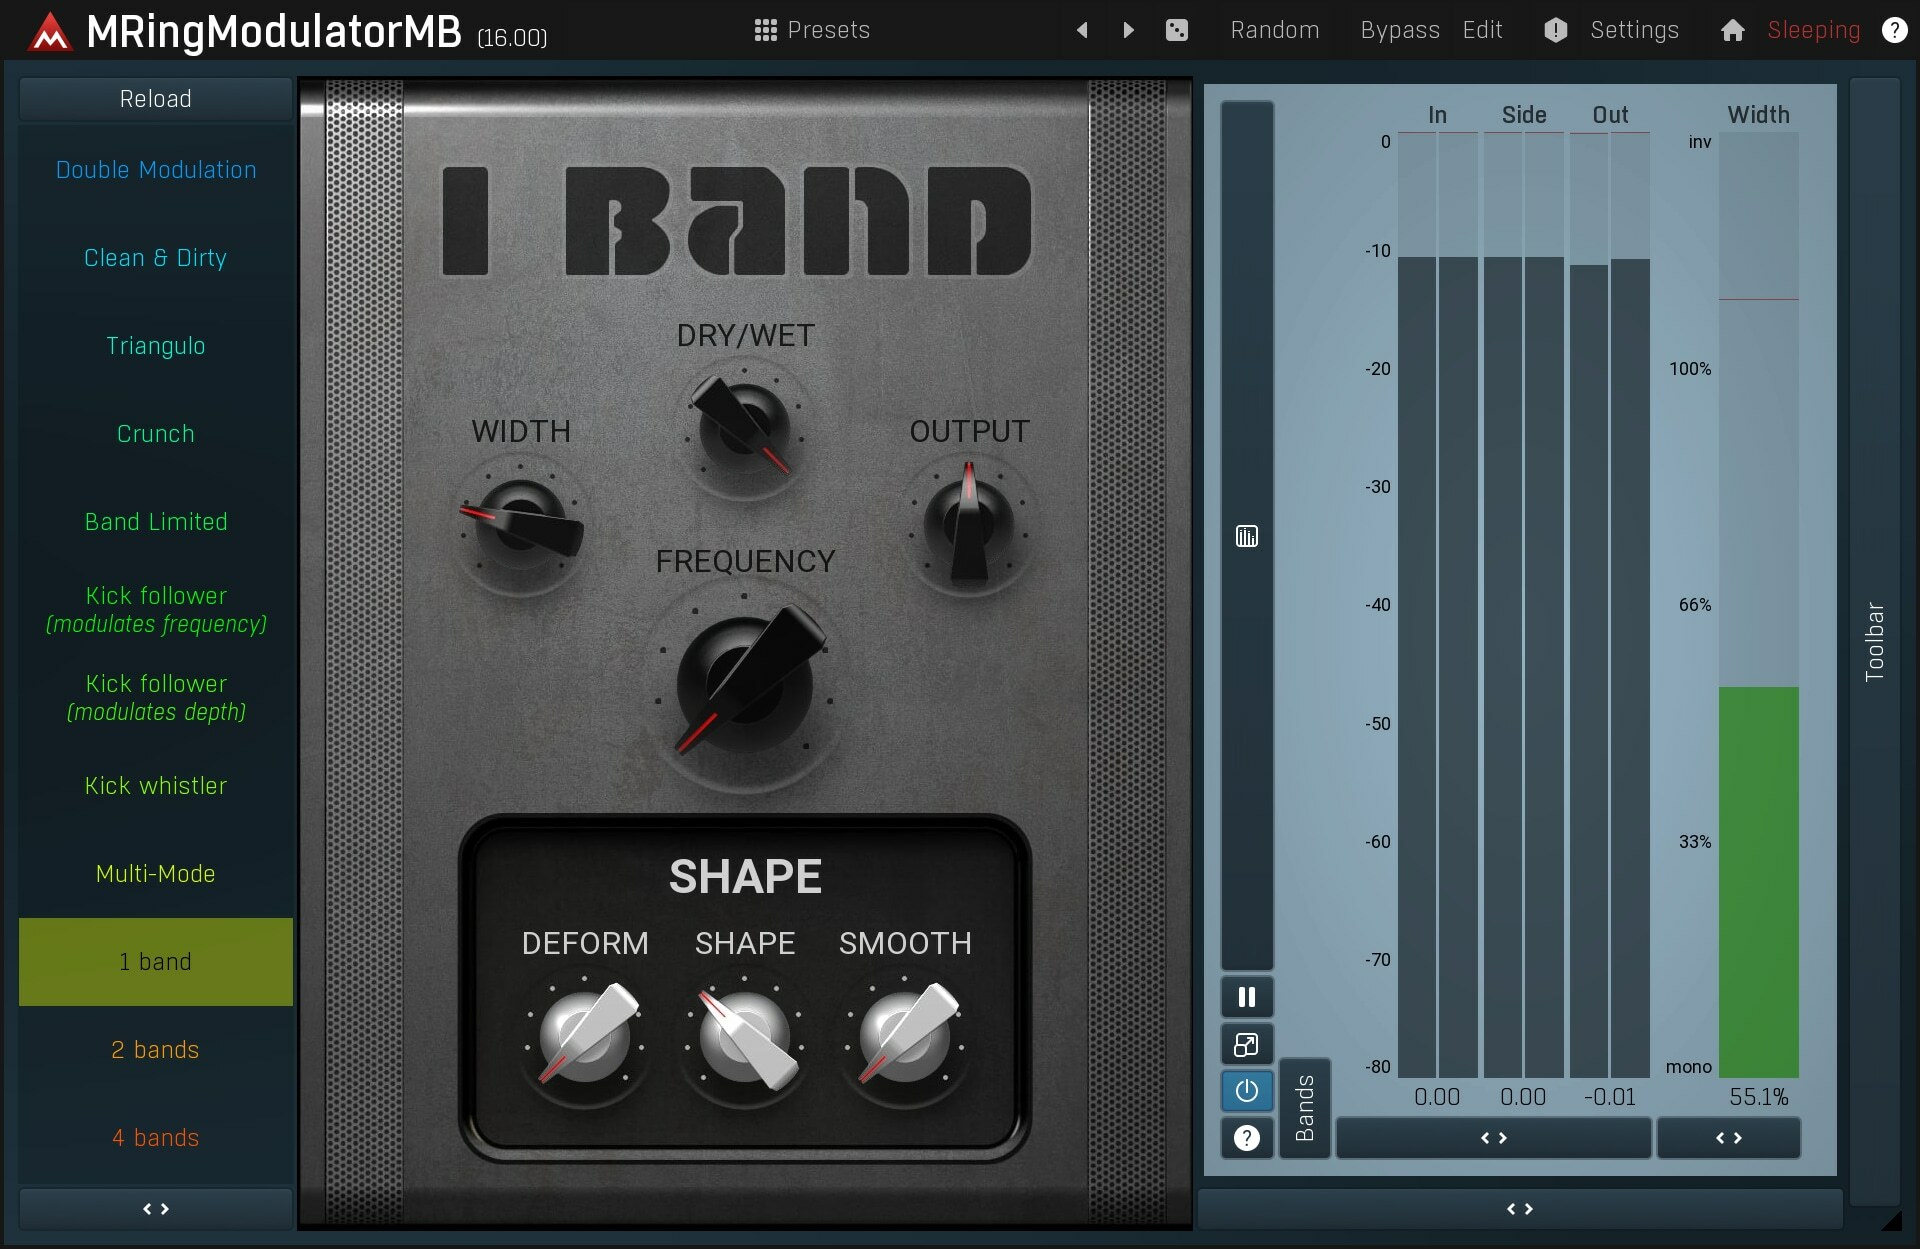
Task: Open the Edit menu
Action: click(1482, 30)
